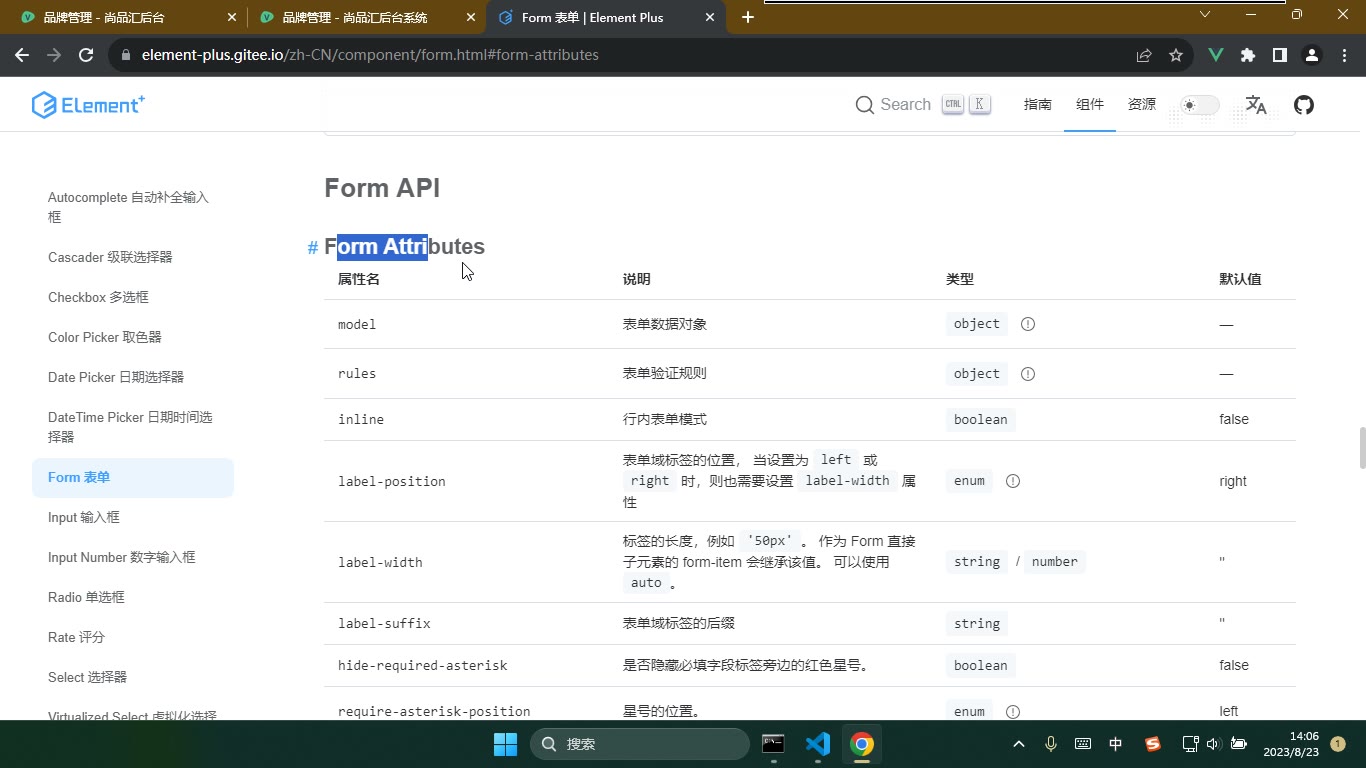
Task: Open the language translation icon
Action: pos(1256,105)
